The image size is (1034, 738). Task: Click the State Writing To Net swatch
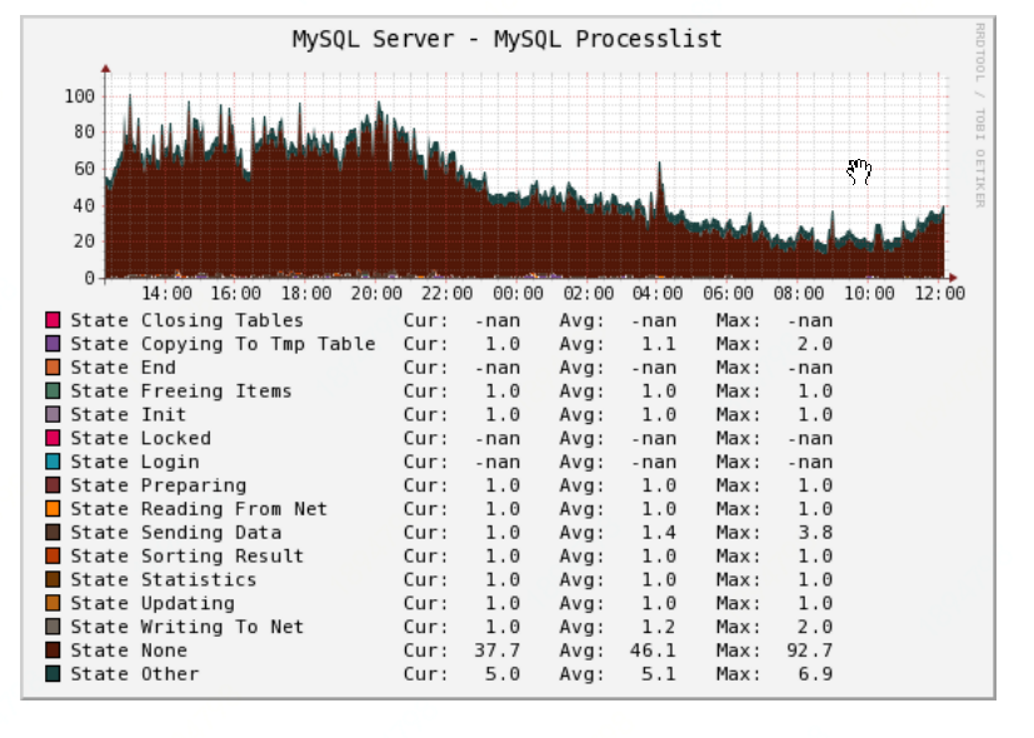[53, 627]
